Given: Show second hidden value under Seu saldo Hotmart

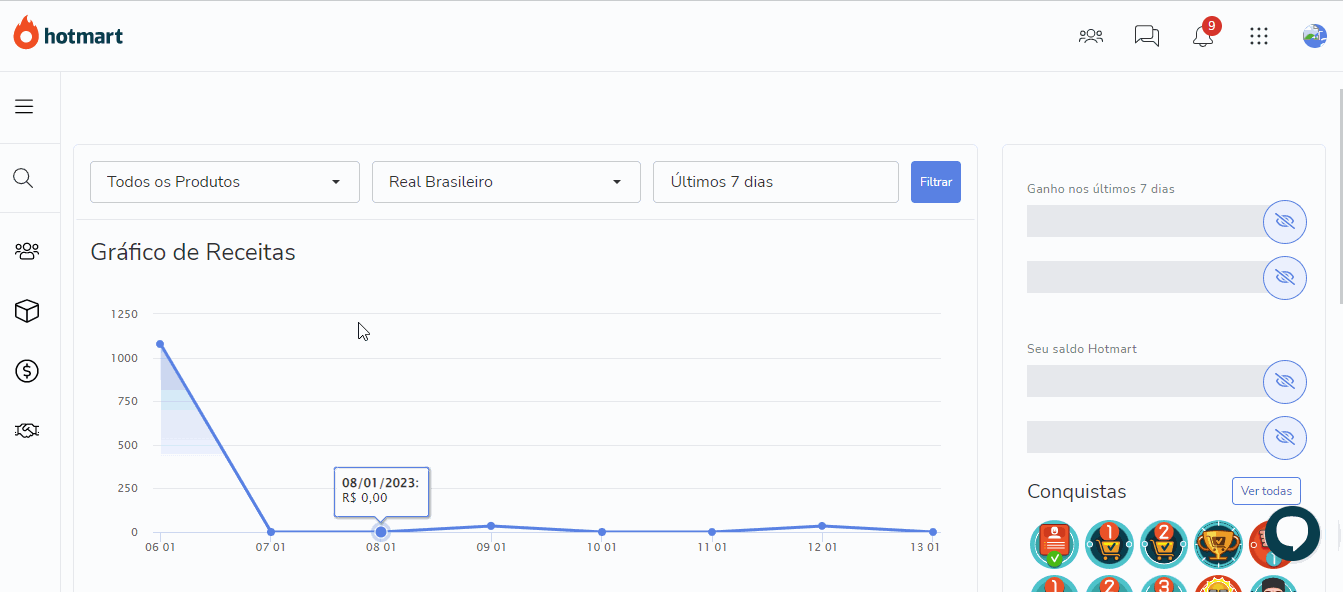Looking at the screenshot, I should tap(1285, 437).
